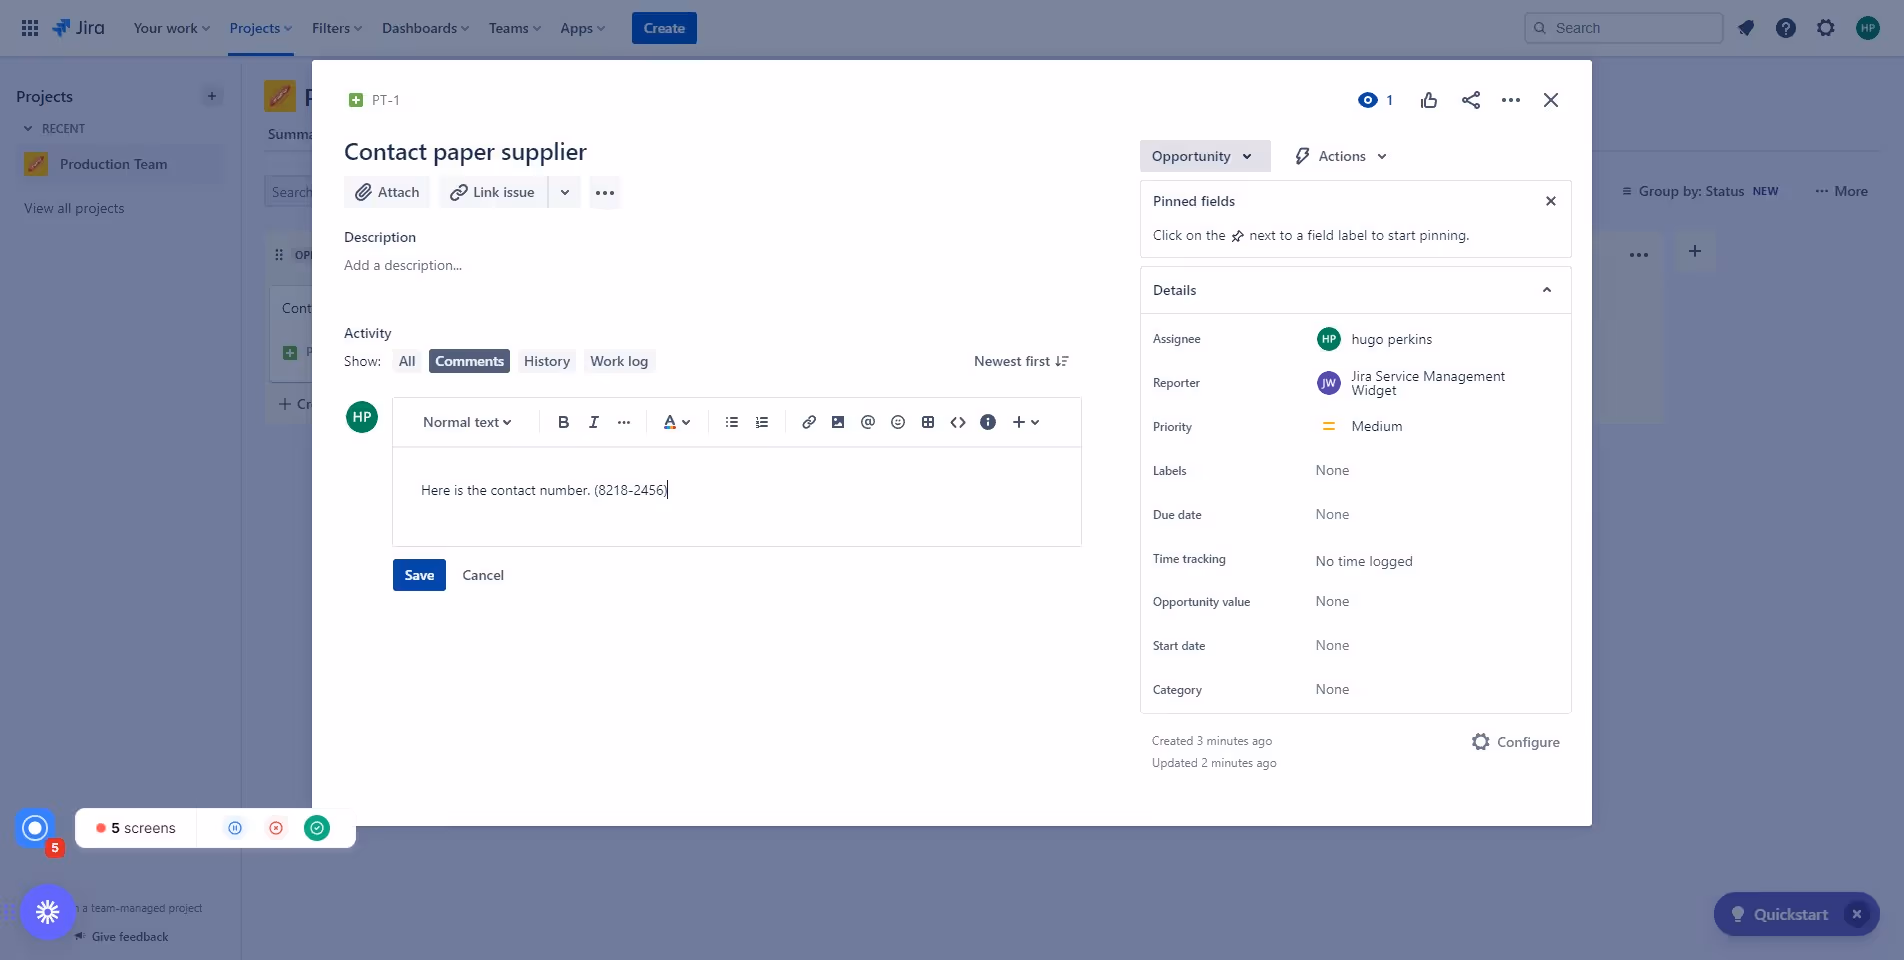Show All activity

[x=407, y=361]
